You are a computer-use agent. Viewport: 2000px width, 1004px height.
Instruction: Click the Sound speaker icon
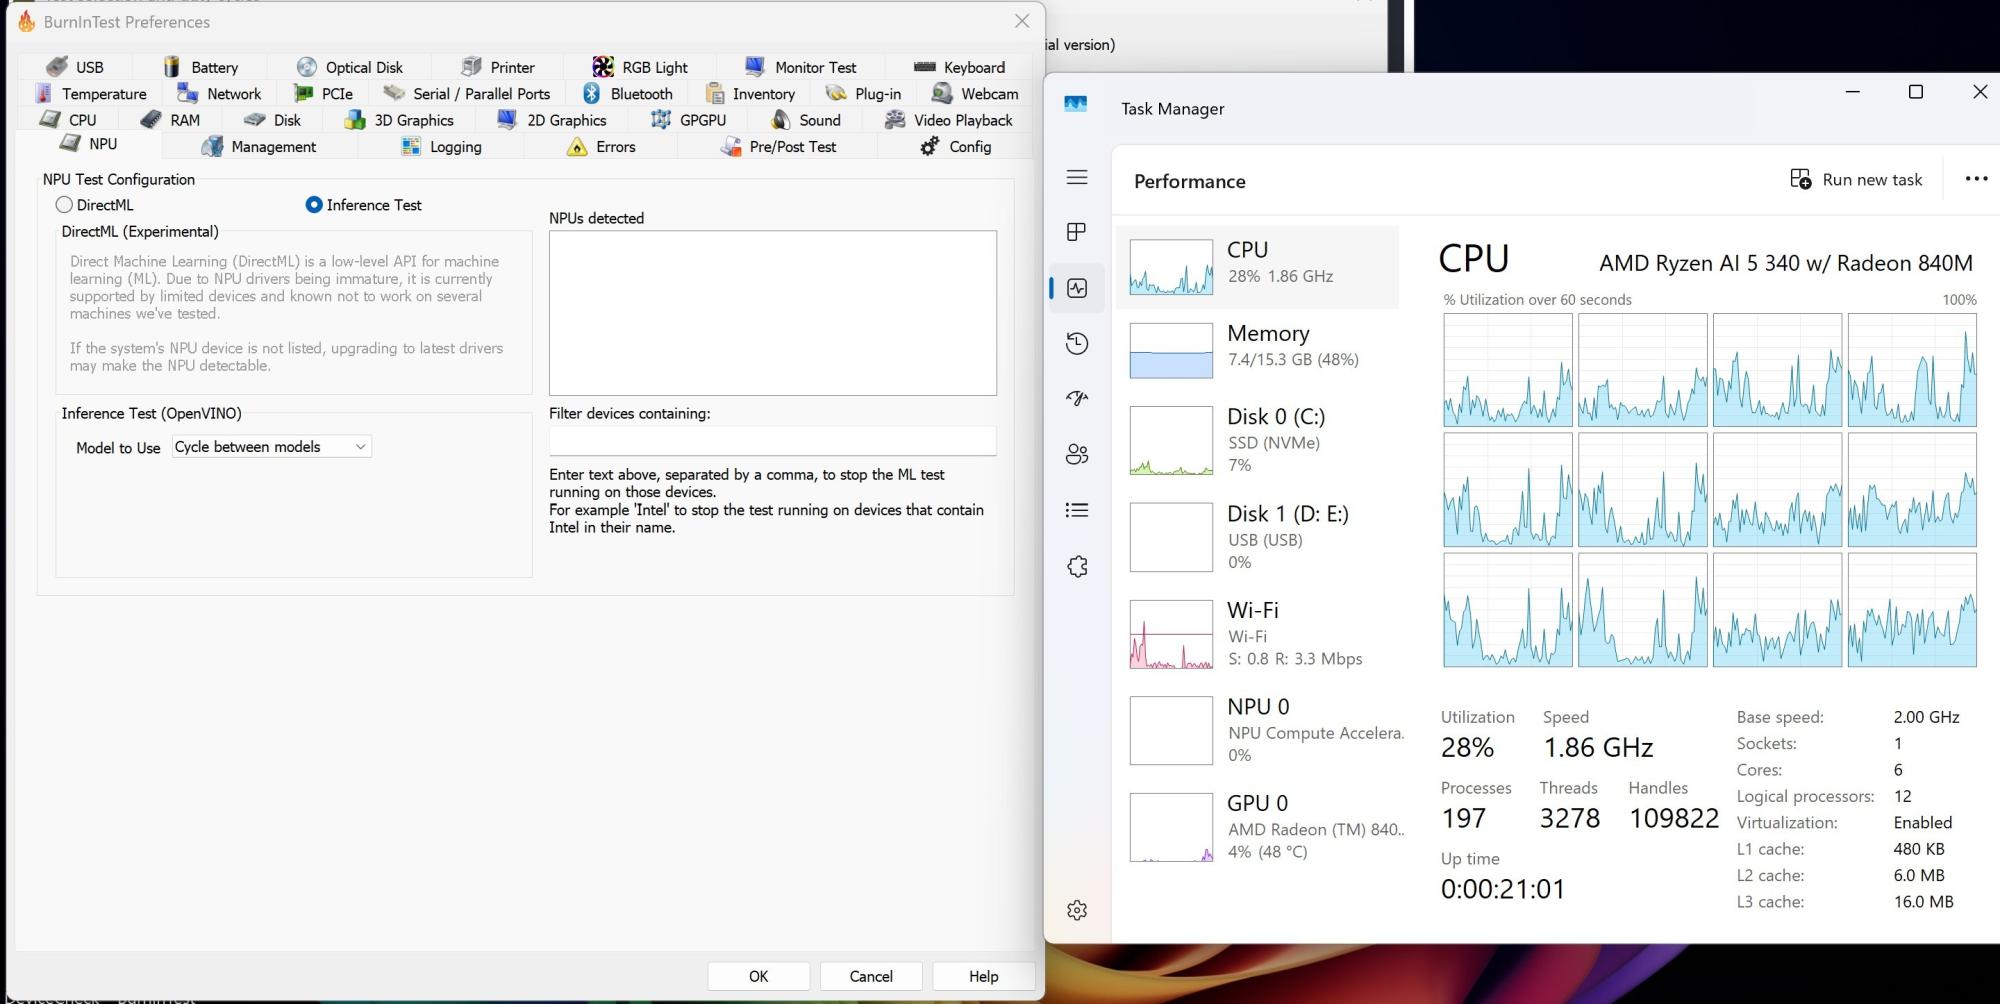[x=780, y=119]
